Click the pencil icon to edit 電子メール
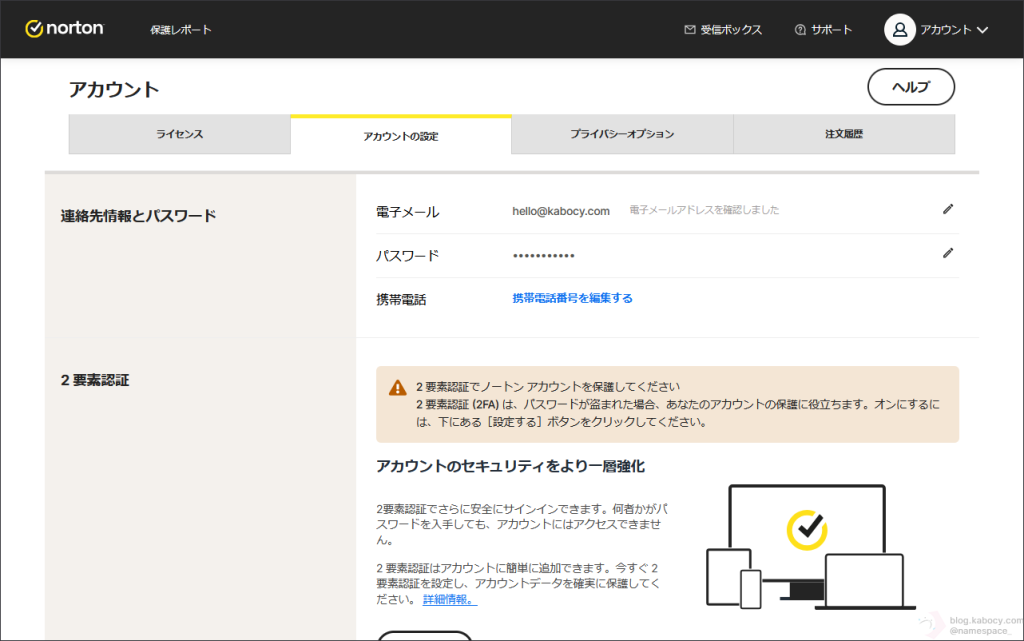This screenshot has height=641, width=1024. coord(948,209)
